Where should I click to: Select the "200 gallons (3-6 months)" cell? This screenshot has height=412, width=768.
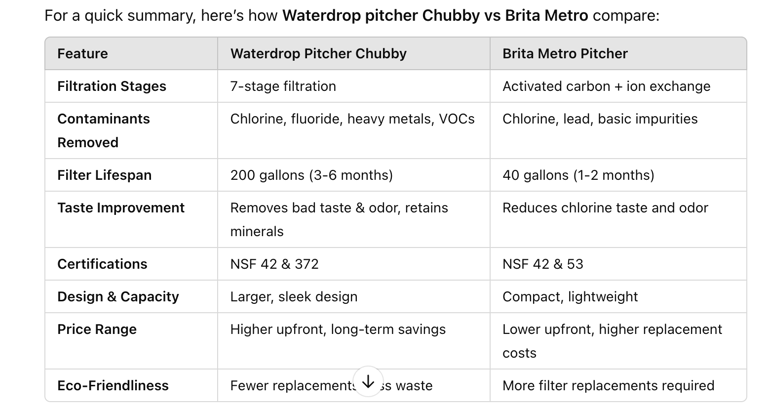311,175
